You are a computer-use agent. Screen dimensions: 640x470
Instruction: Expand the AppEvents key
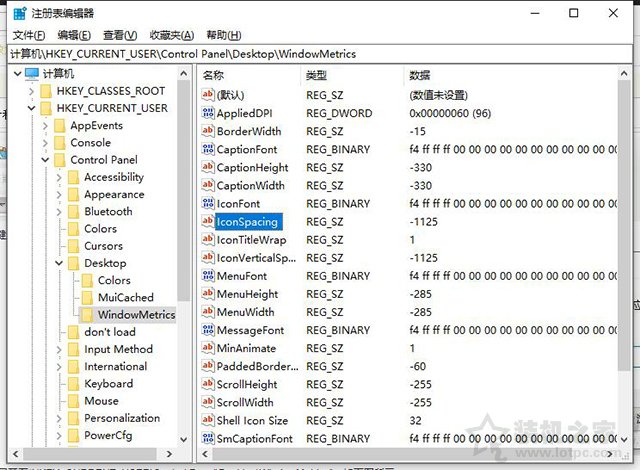(45, 126)
